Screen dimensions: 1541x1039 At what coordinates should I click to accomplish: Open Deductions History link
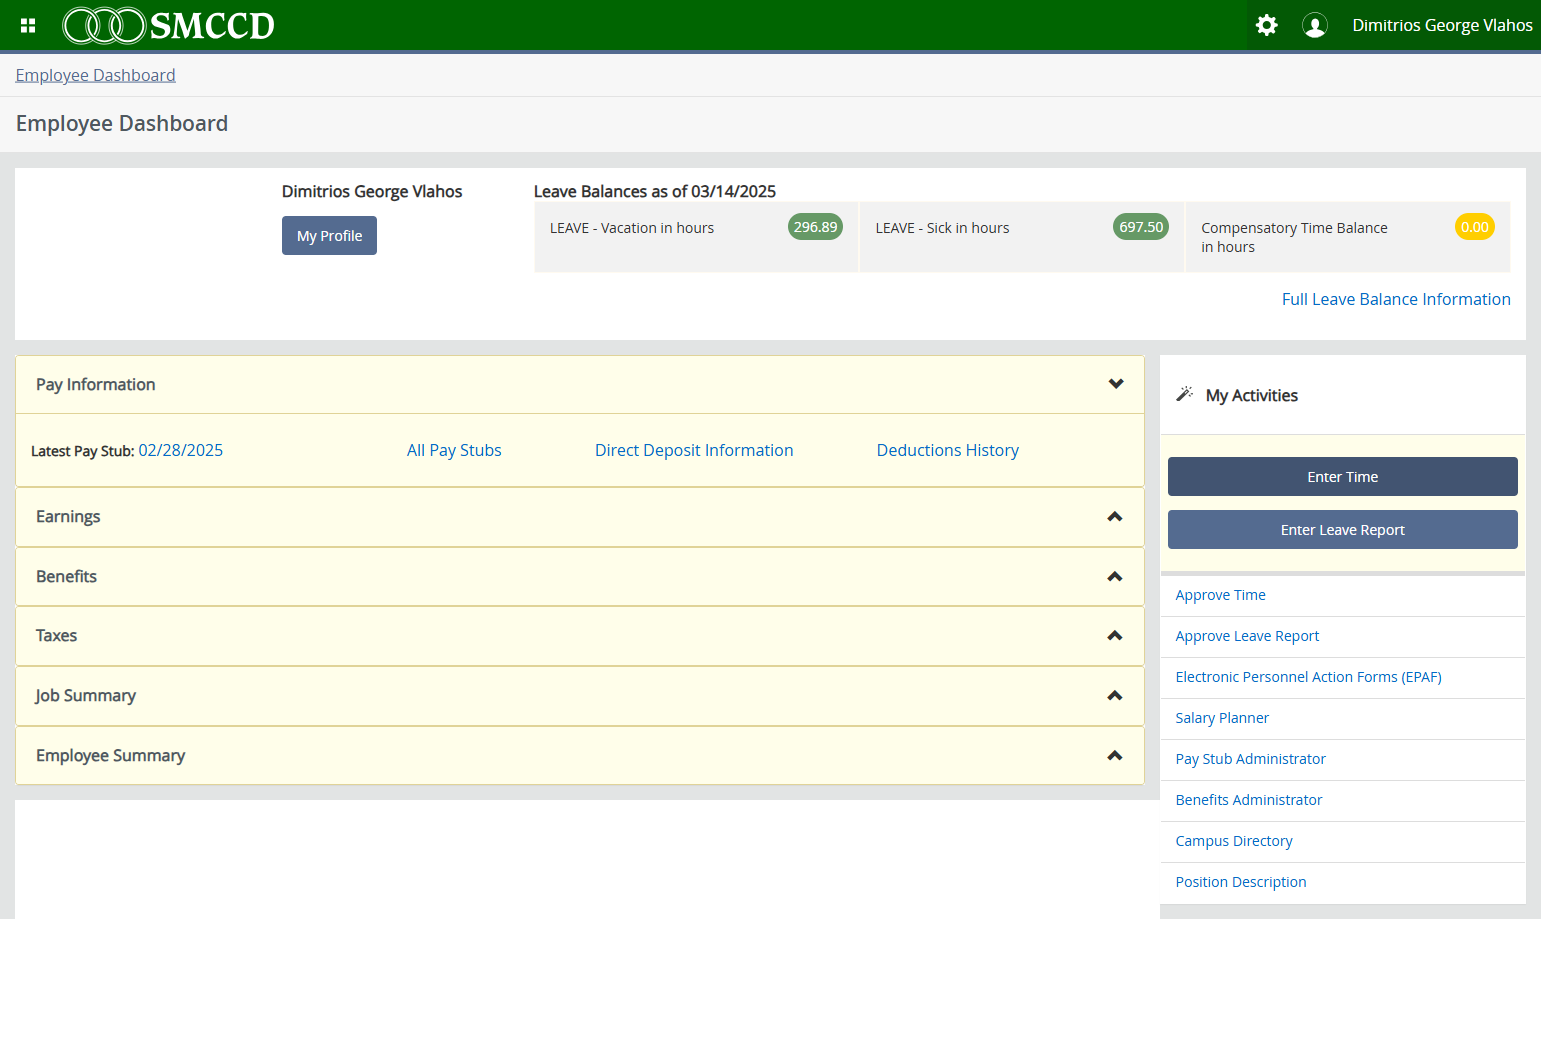pos(948,450)
